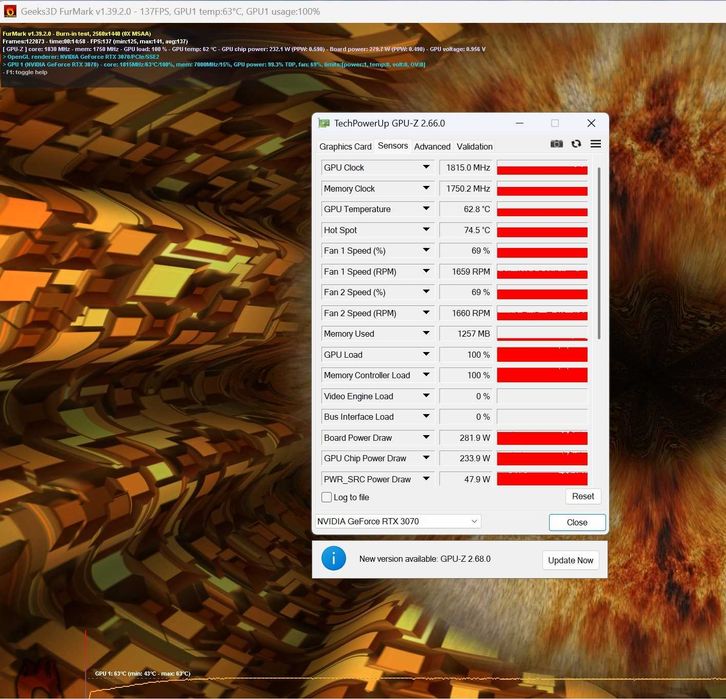Switch to the Graphics Card tab
This screenshot has width=726, height=699.
pos(345,146)
